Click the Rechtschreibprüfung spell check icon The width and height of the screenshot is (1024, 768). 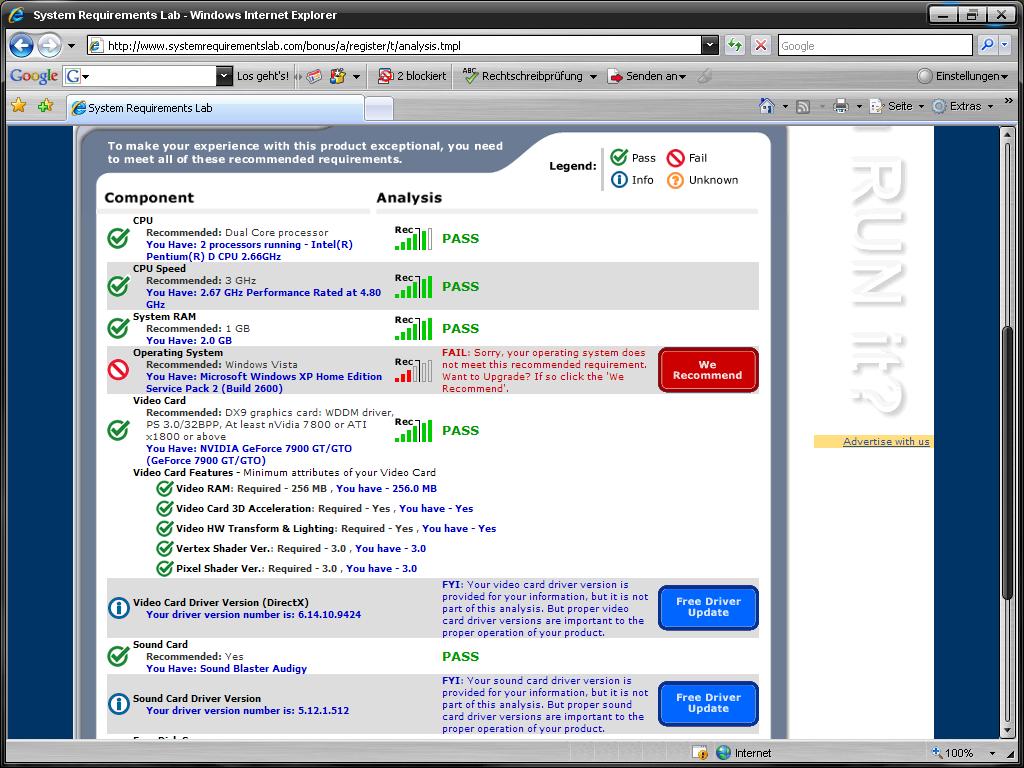[470, 76]
